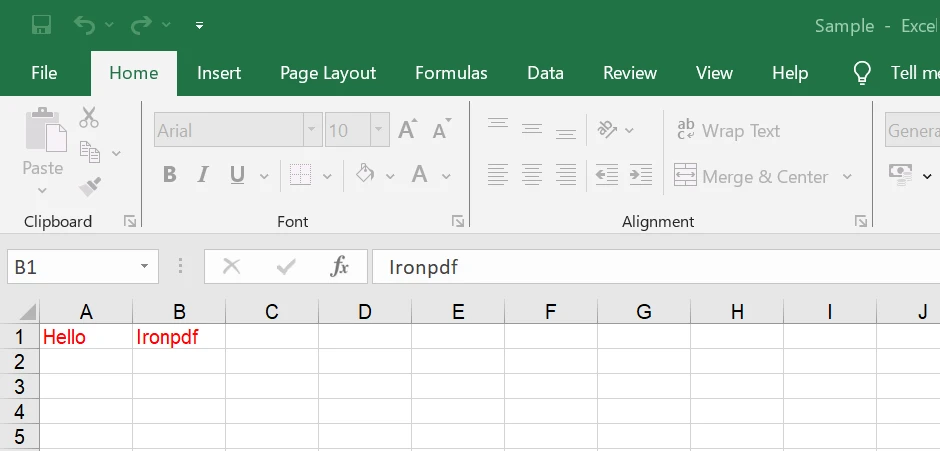This screenshot has height=451, width=940.
Task: Click the Merge & Center button
Action: click(x=753, y=176)
